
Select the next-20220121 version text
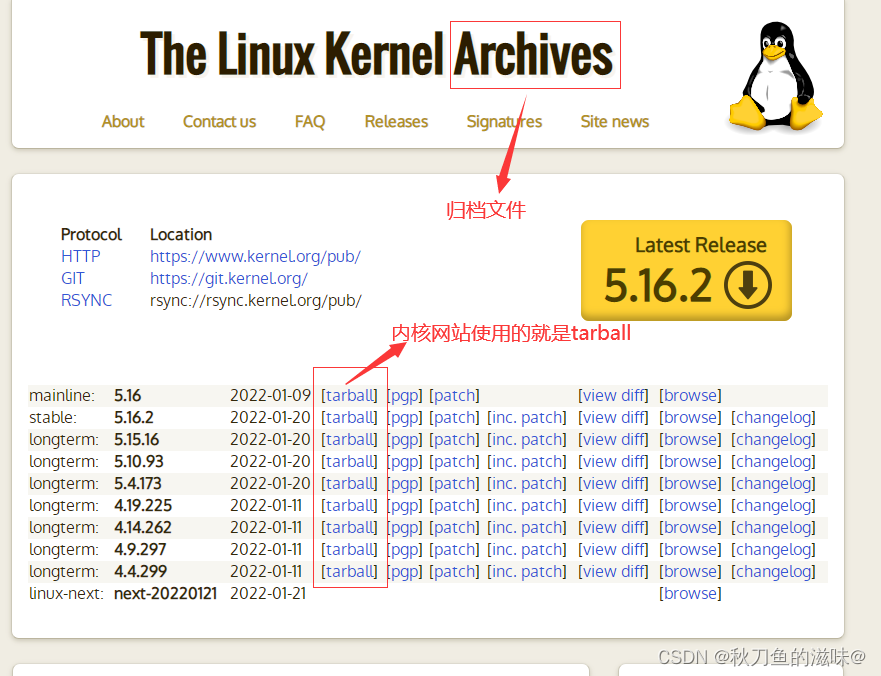[165, 593]
